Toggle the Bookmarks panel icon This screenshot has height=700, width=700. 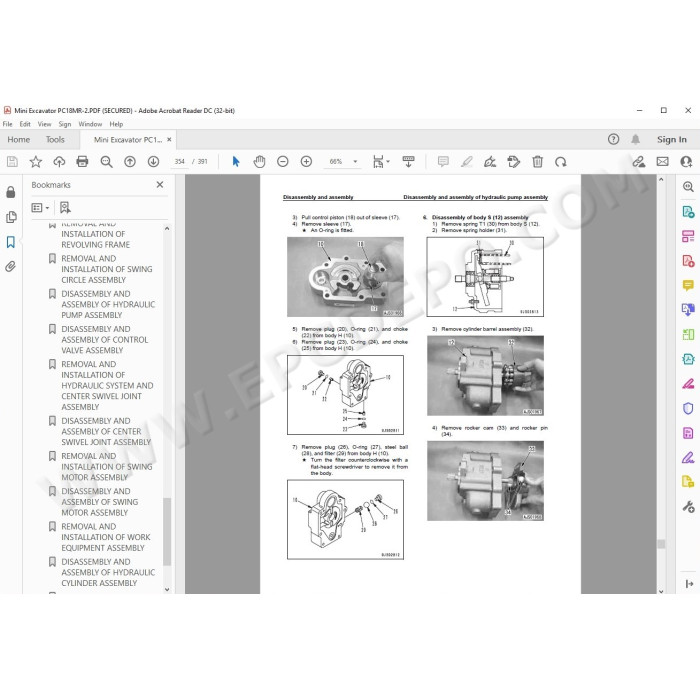pos(11,242)
